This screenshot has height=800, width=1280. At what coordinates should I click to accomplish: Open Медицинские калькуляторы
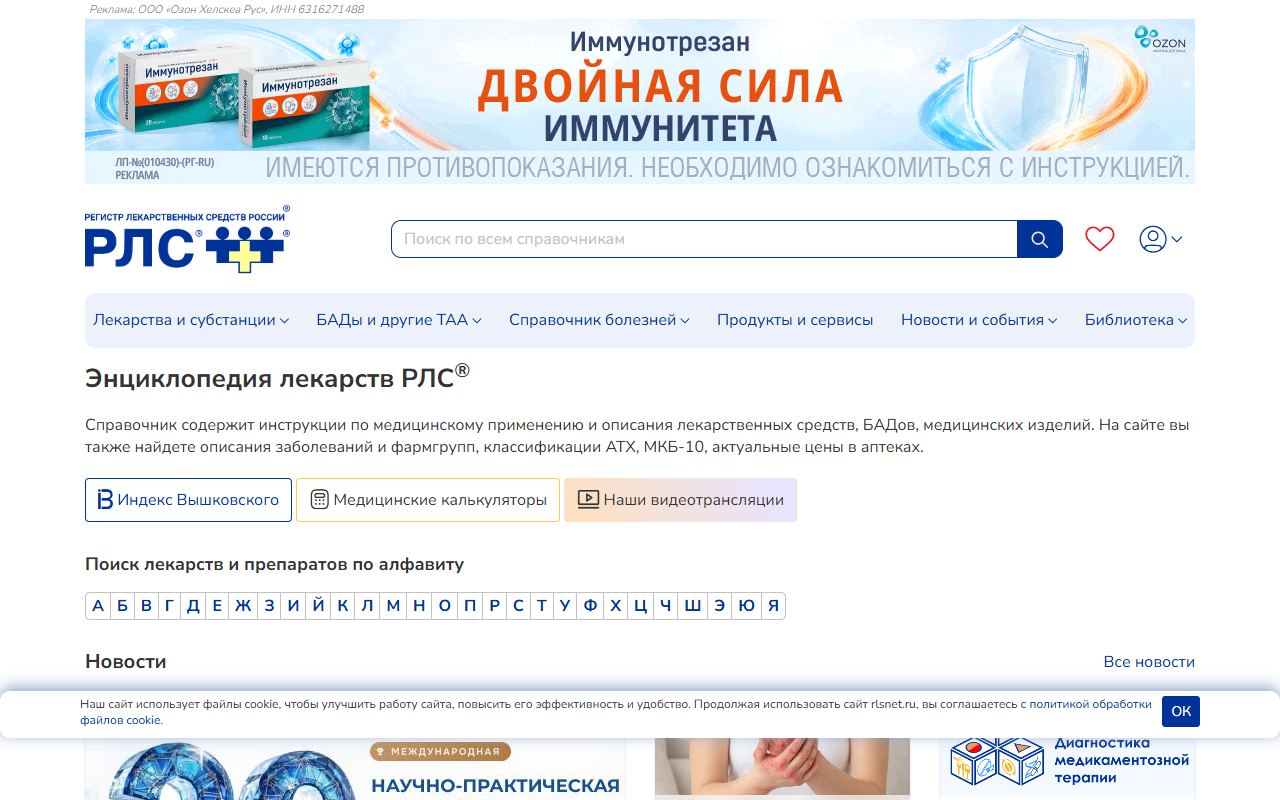[x=428, y=500]
